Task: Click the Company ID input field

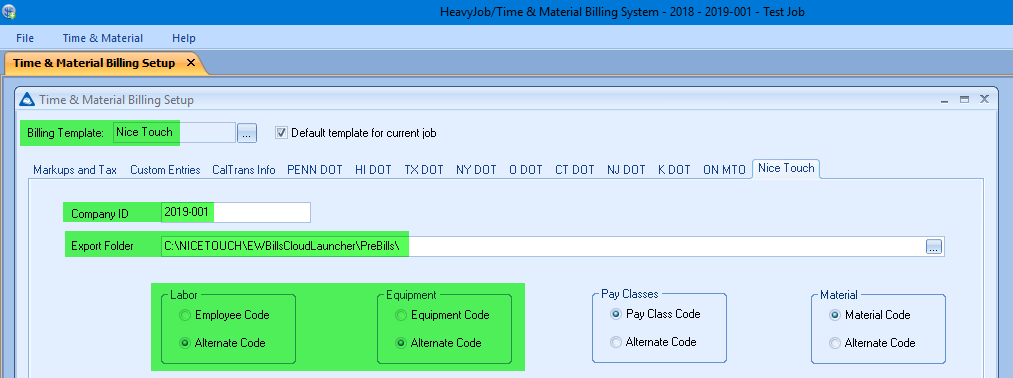Action: 236,212
